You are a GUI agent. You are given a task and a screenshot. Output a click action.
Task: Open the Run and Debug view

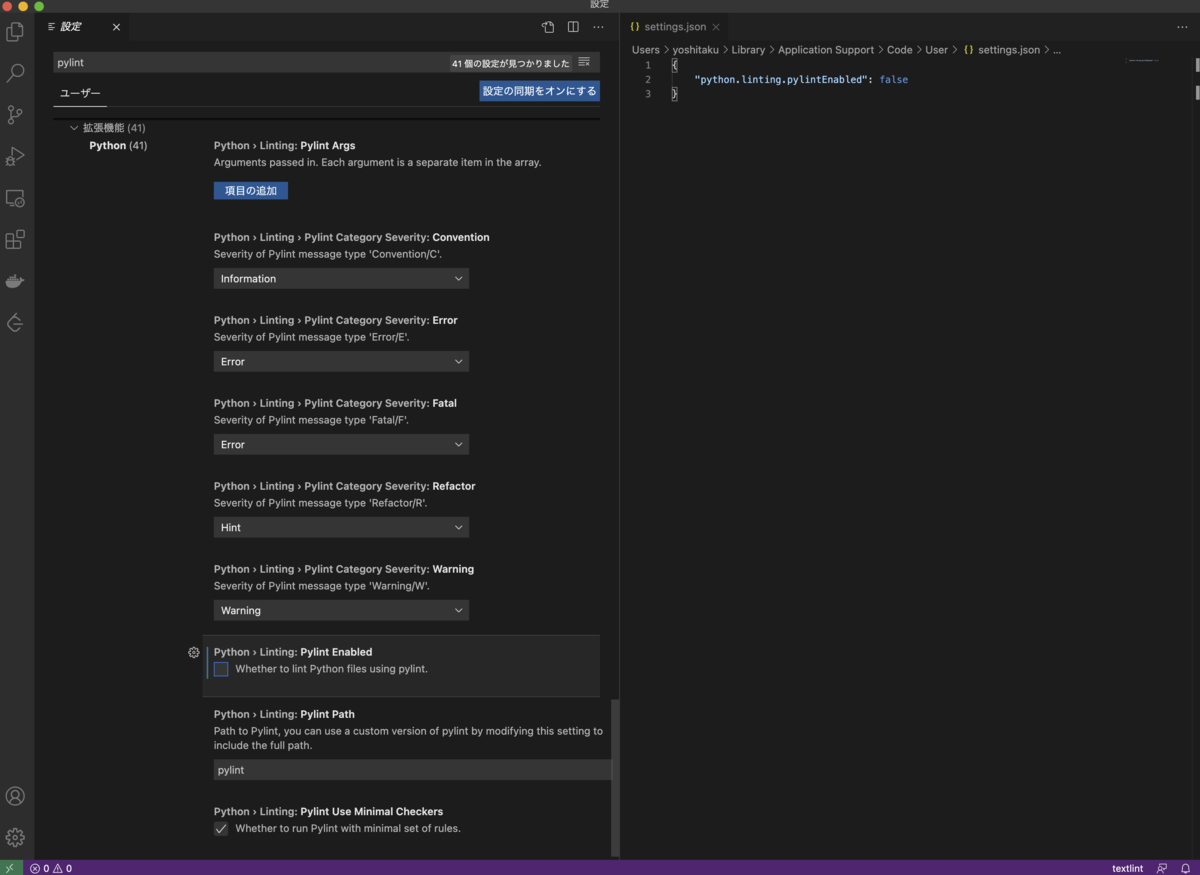click(15, 156)
